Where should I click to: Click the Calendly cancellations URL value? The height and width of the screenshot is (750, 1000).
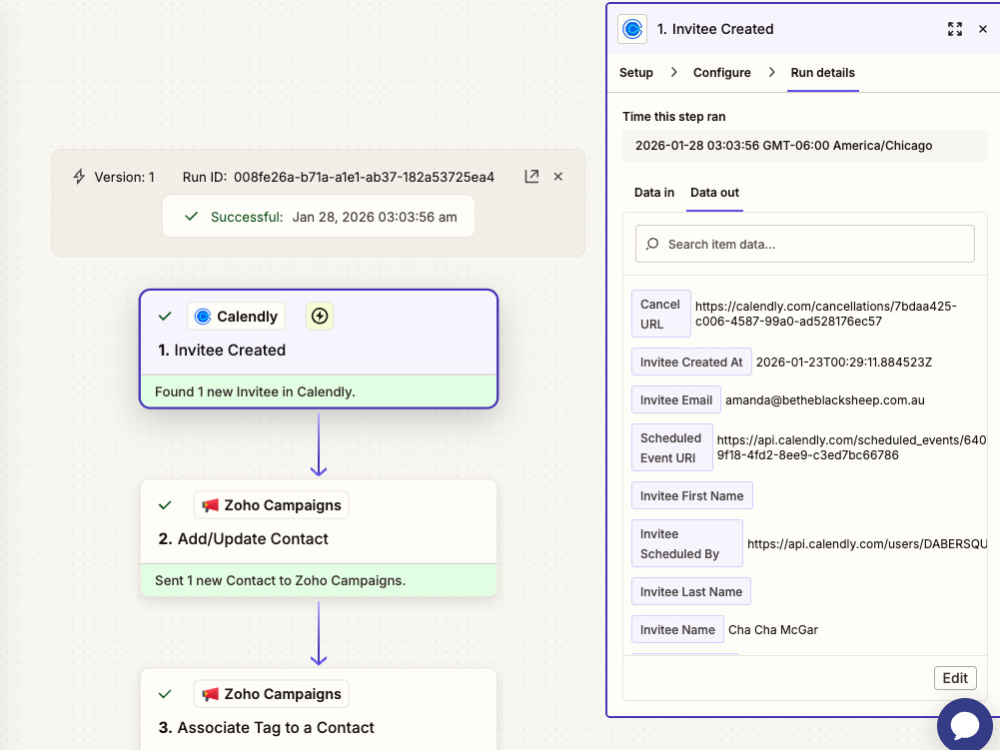click(825, 314)
